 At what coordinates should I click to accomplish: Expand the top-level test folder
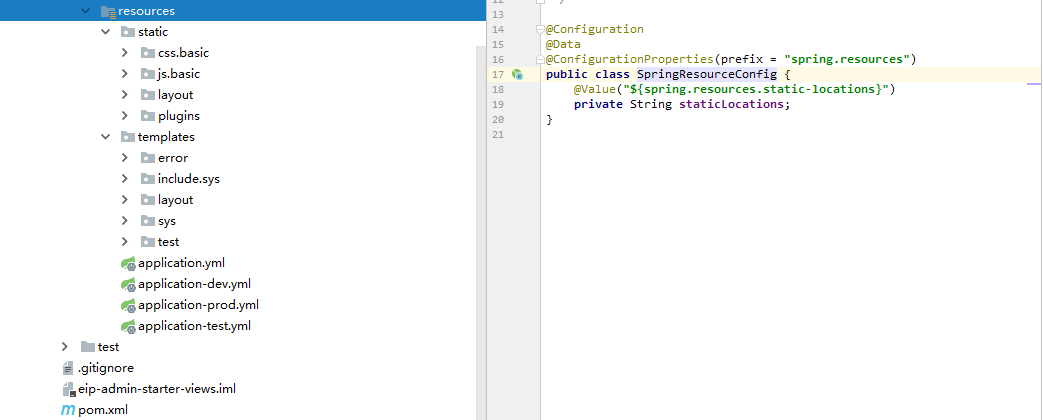(x=65, y=347)
